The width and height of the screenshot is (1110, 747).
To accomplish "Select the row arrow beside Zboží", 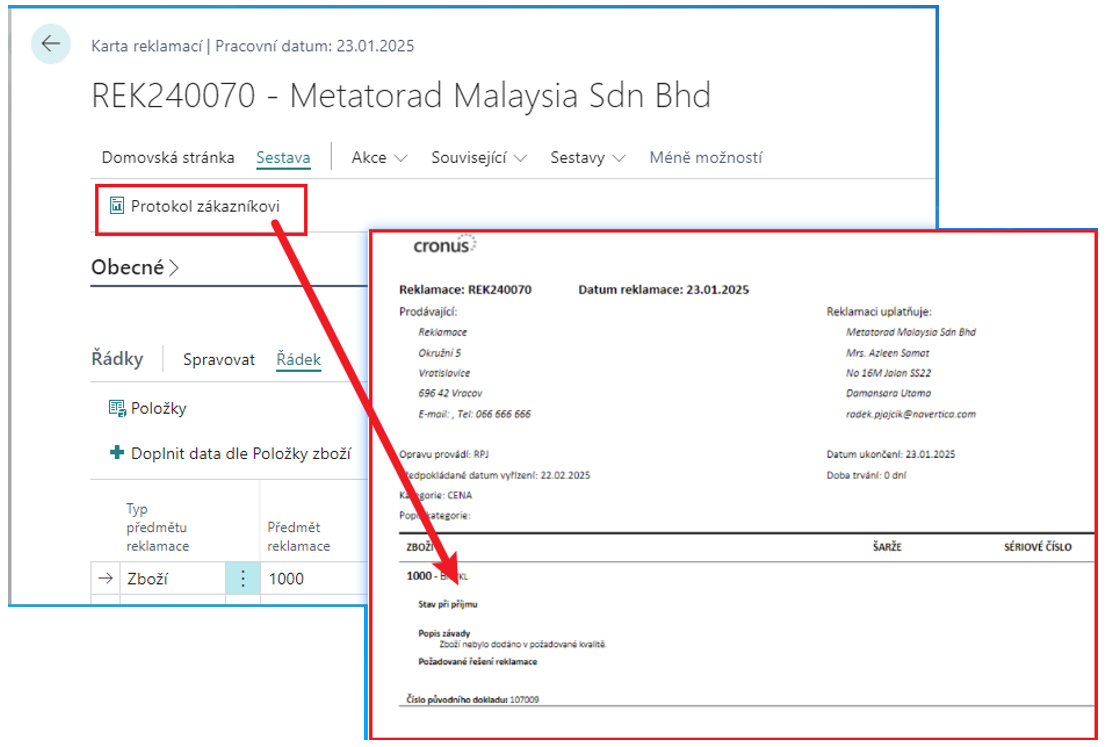I will pos(105,578).
